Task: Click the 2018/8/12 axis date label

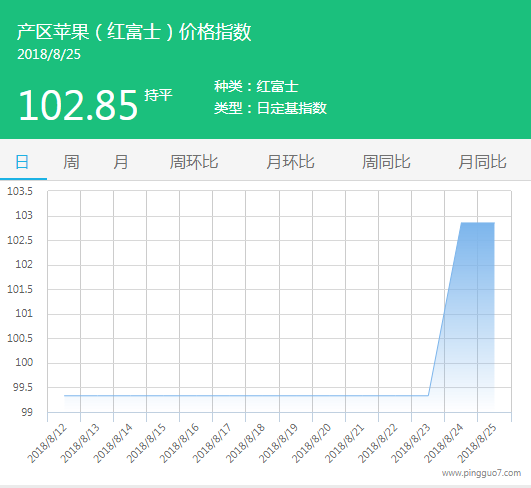Action: pyautogui.click(x=48, y=443)
